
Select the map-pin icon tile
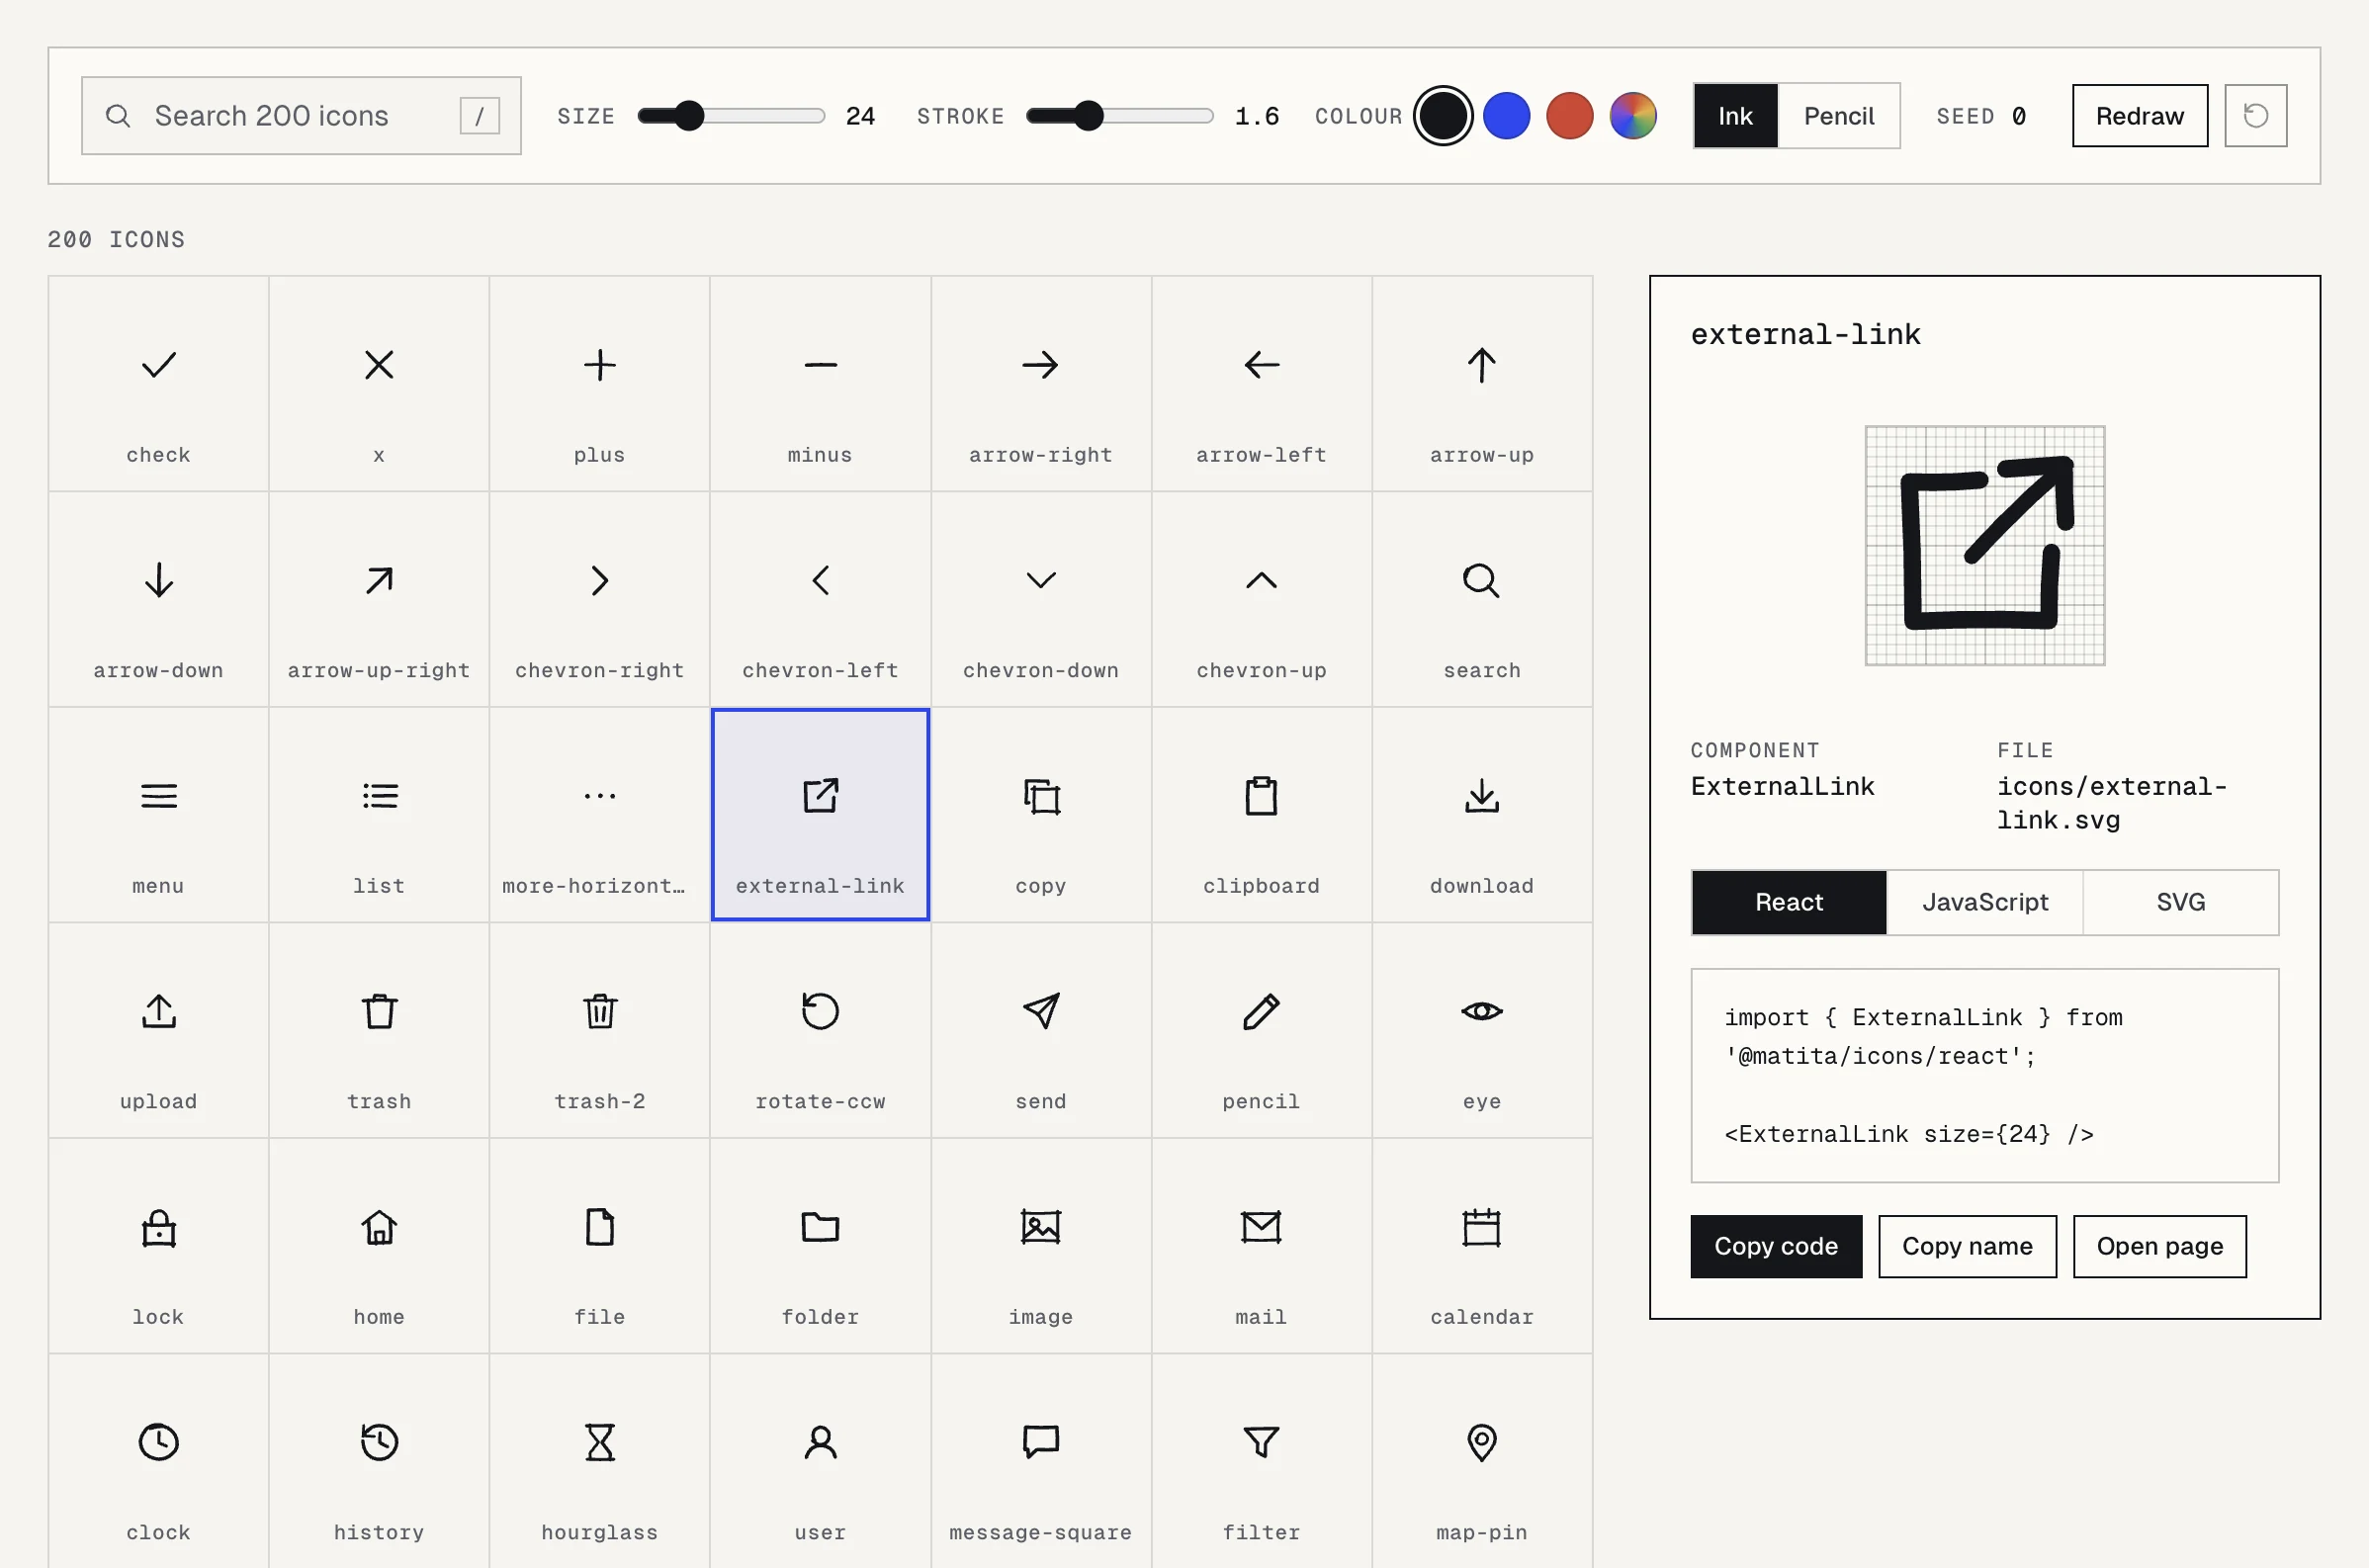pyautogui.click(x=1482, y=1461)
